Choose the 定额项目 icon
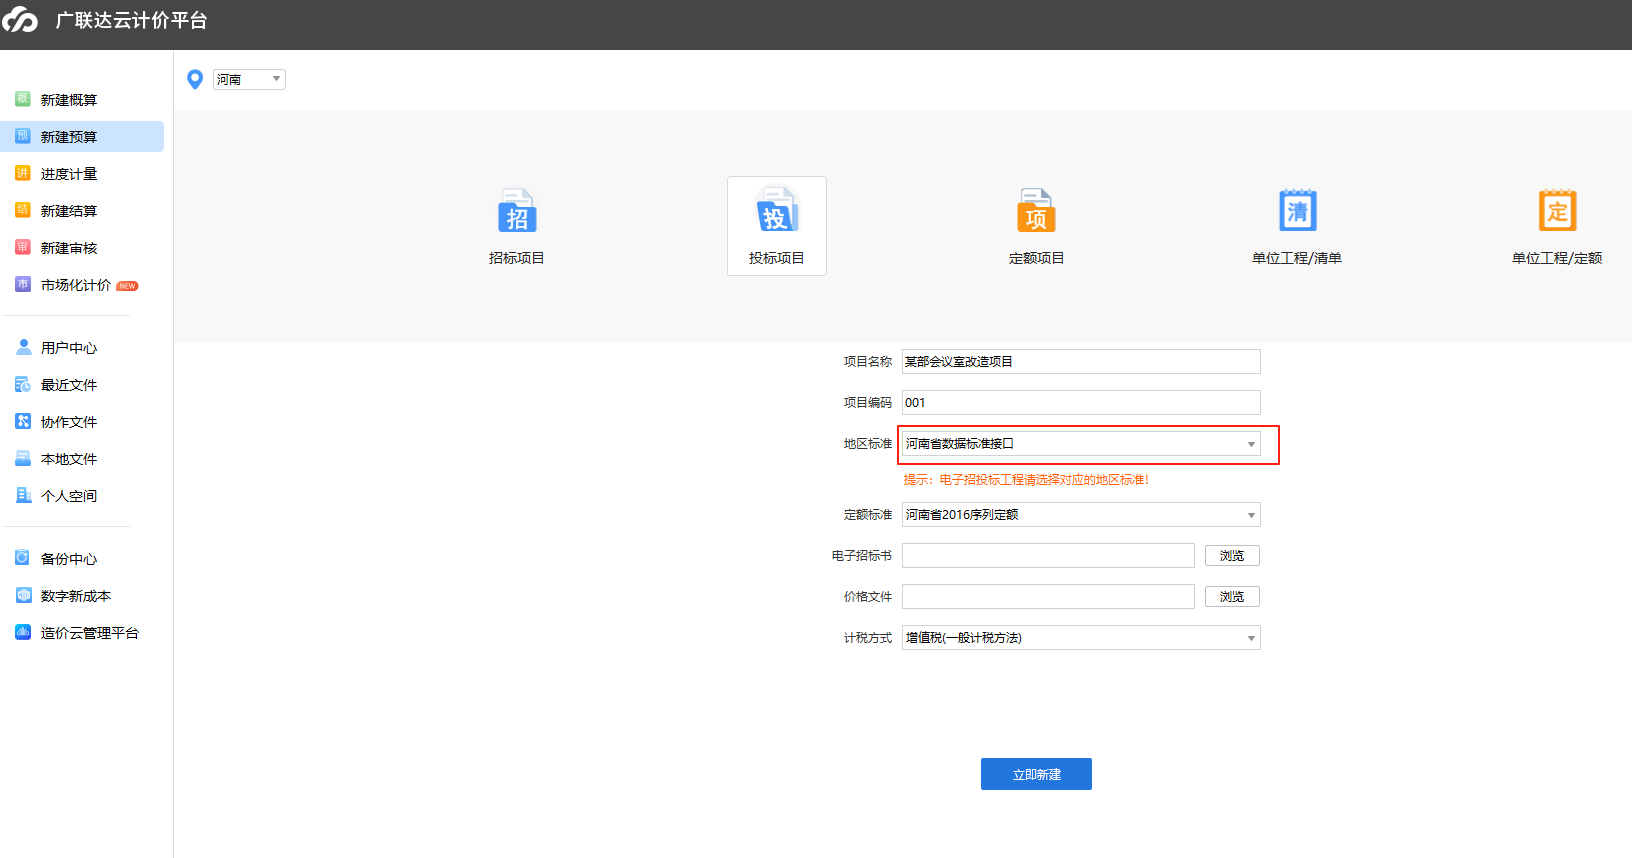Viewport: 1632px width, 858px height. (1037, 210)
